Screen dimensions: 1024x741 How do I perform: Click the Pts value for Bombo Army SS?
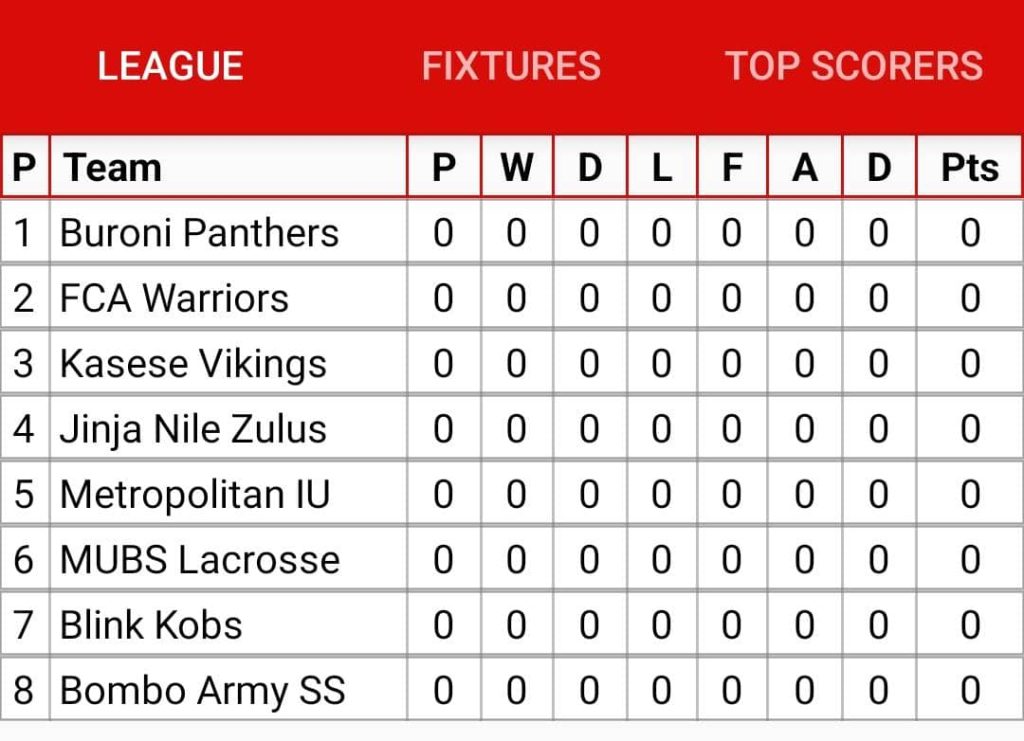click(x=970, y=690)
